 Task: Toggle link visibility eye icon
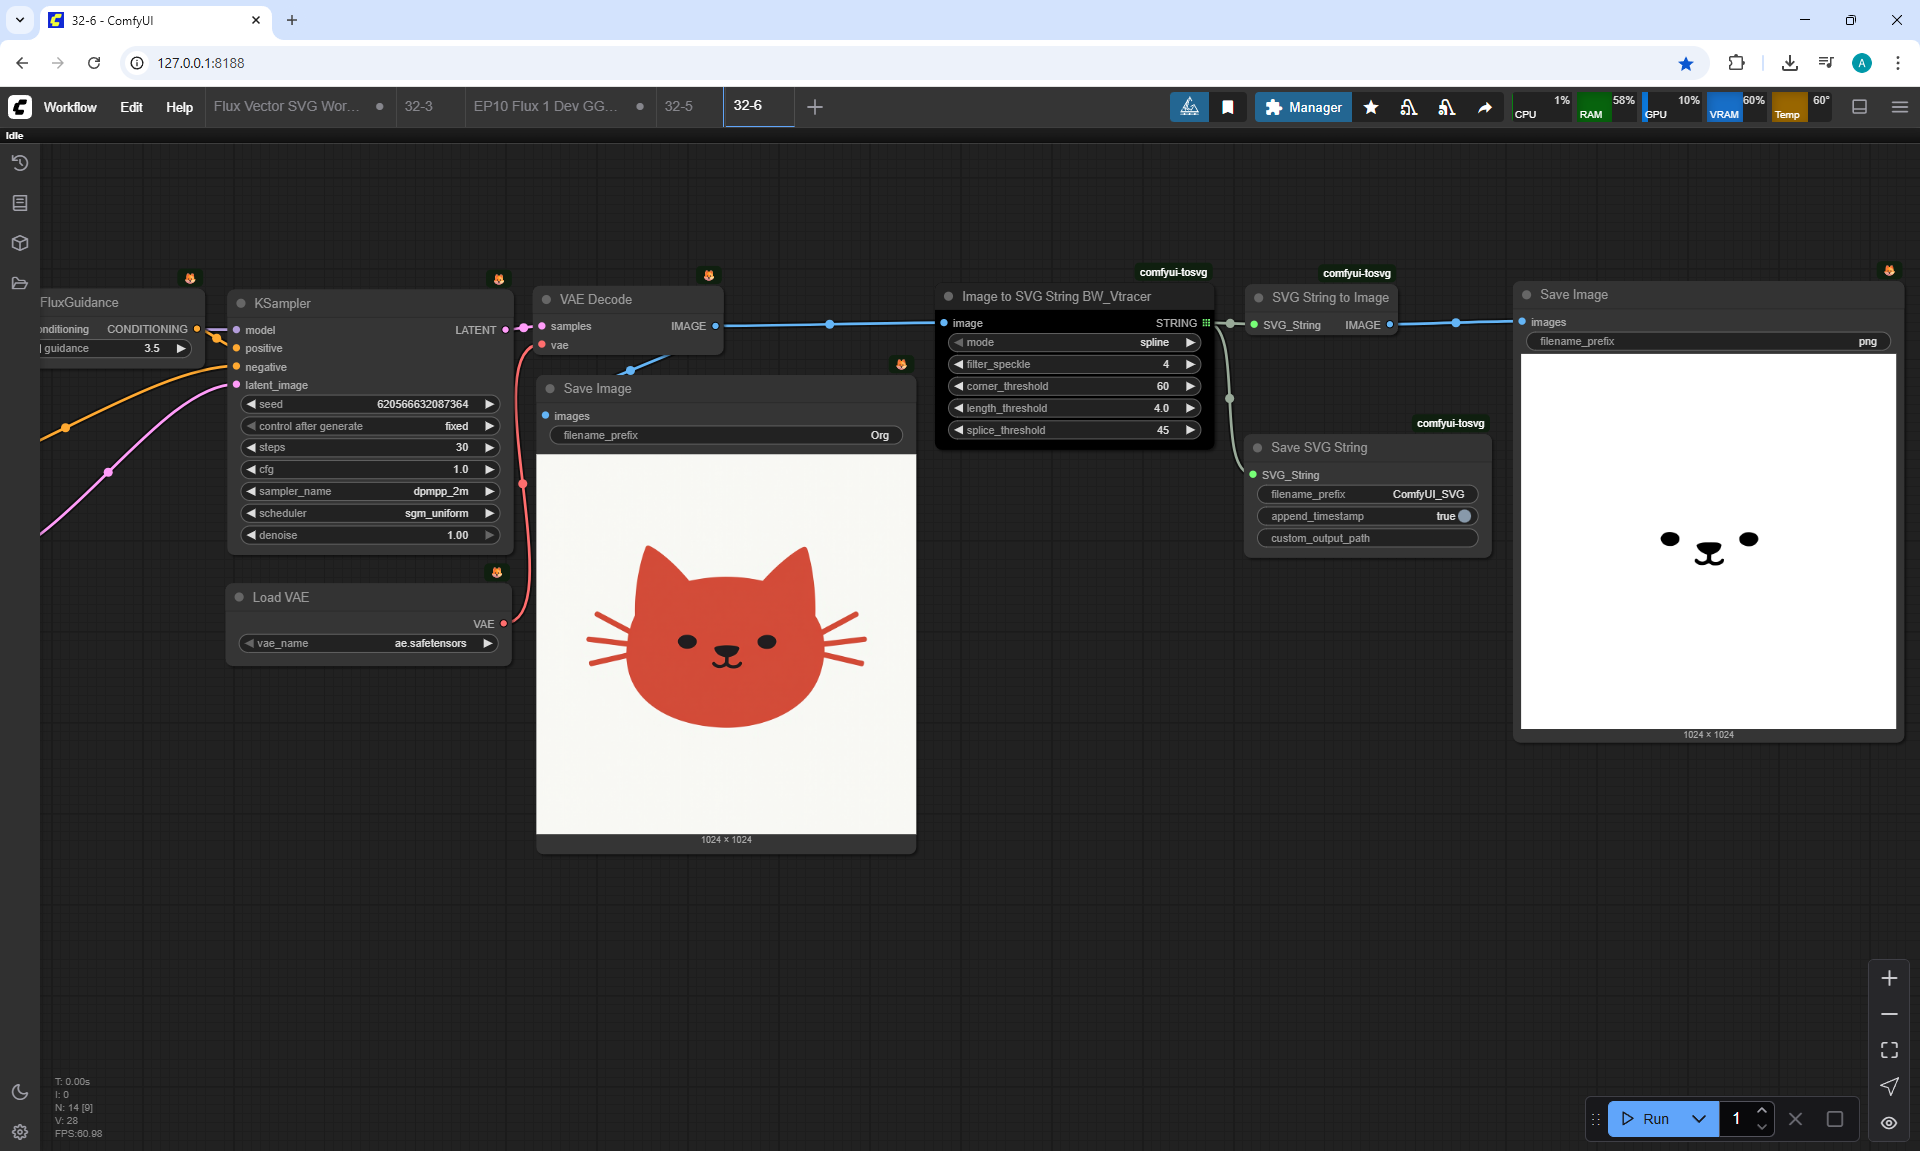point(1888,1122)
